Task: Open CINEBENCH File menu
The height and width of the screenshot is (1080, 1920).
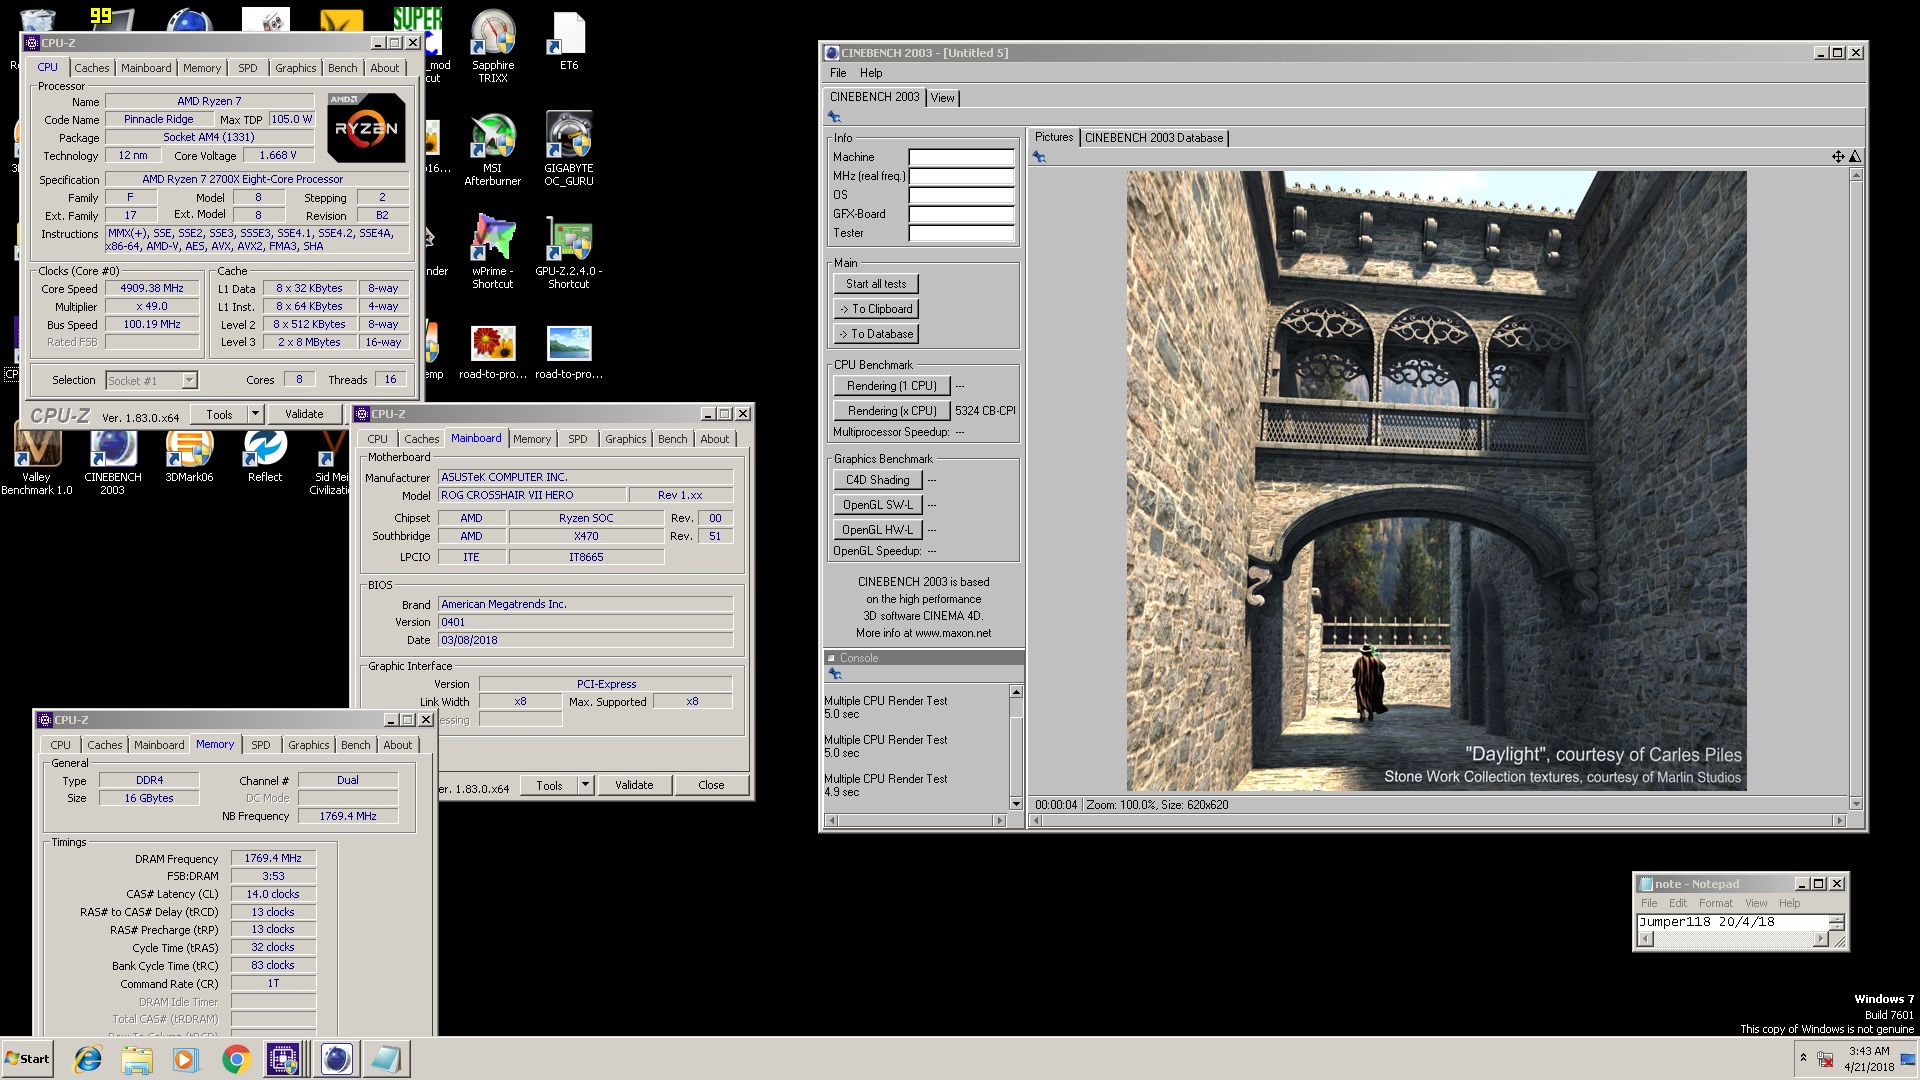Action: [x=838, y=73]
